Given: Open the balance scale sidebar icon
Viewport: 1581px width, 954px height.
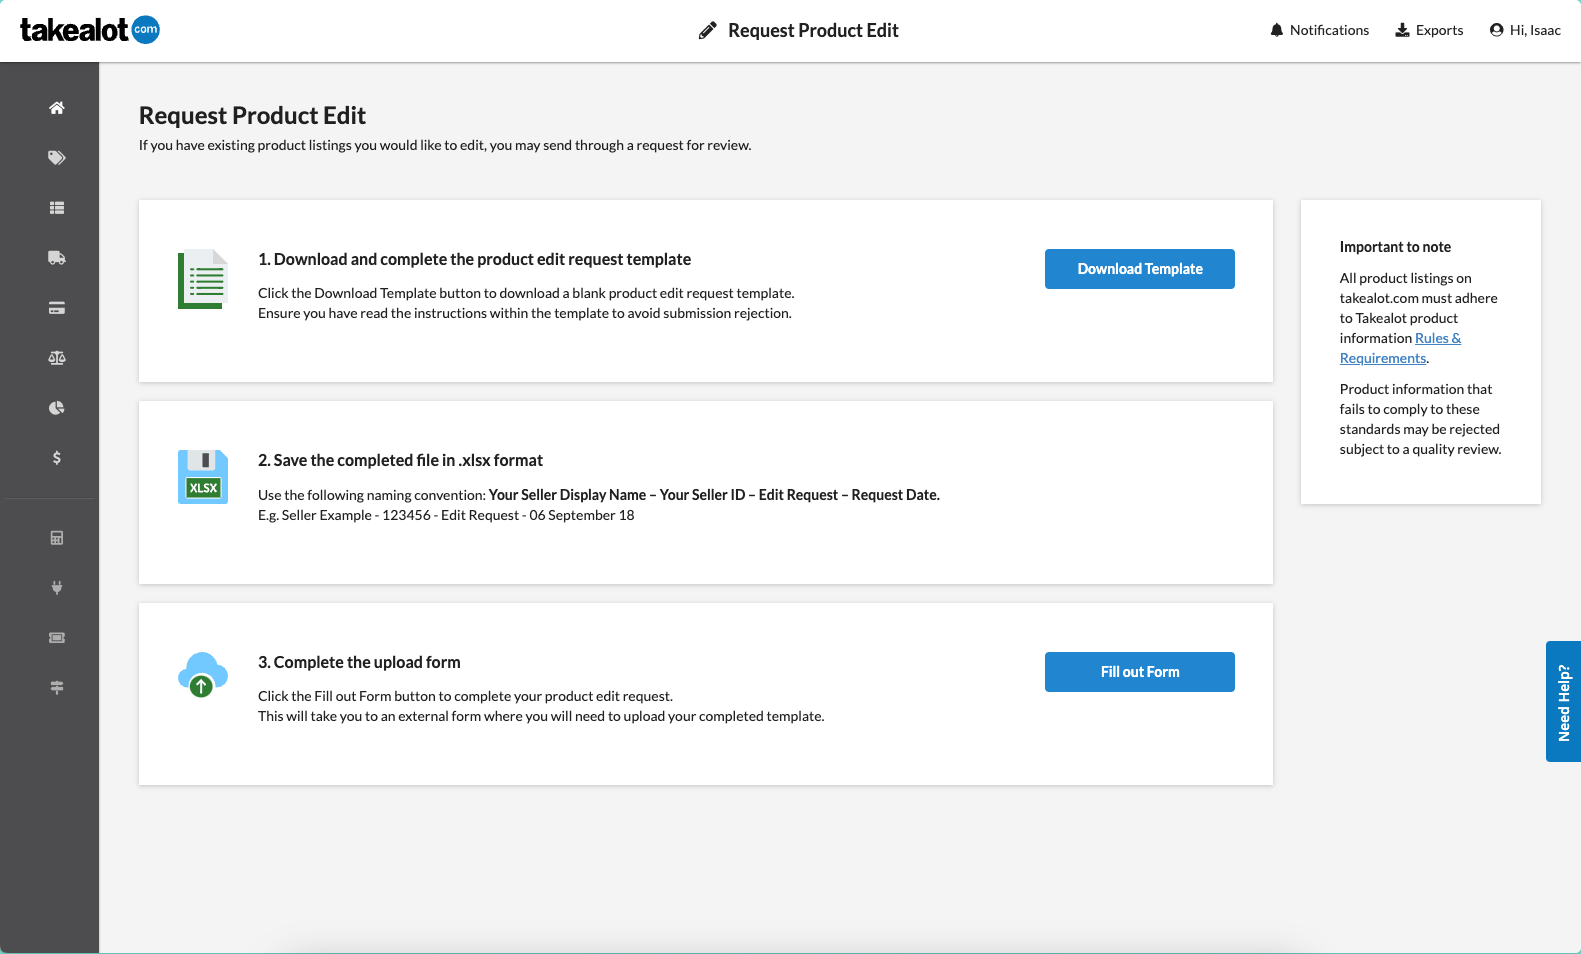Looking at the screenshot, I should 57,358.
